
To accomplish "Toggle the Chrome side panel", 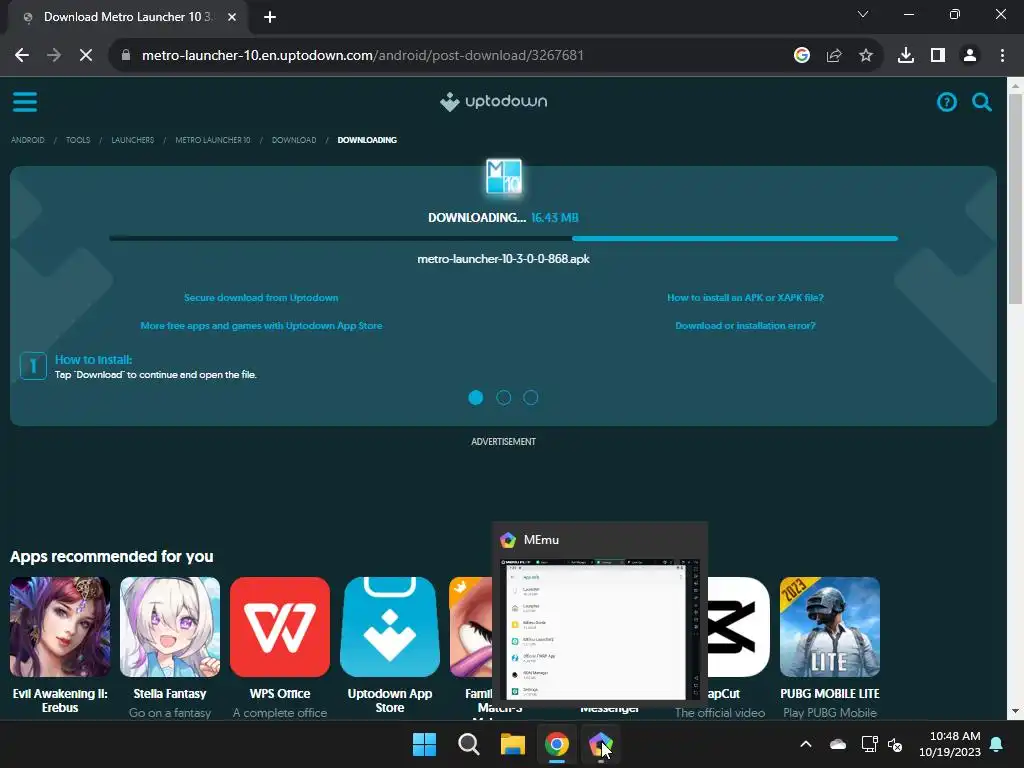I will click(937, 56).
